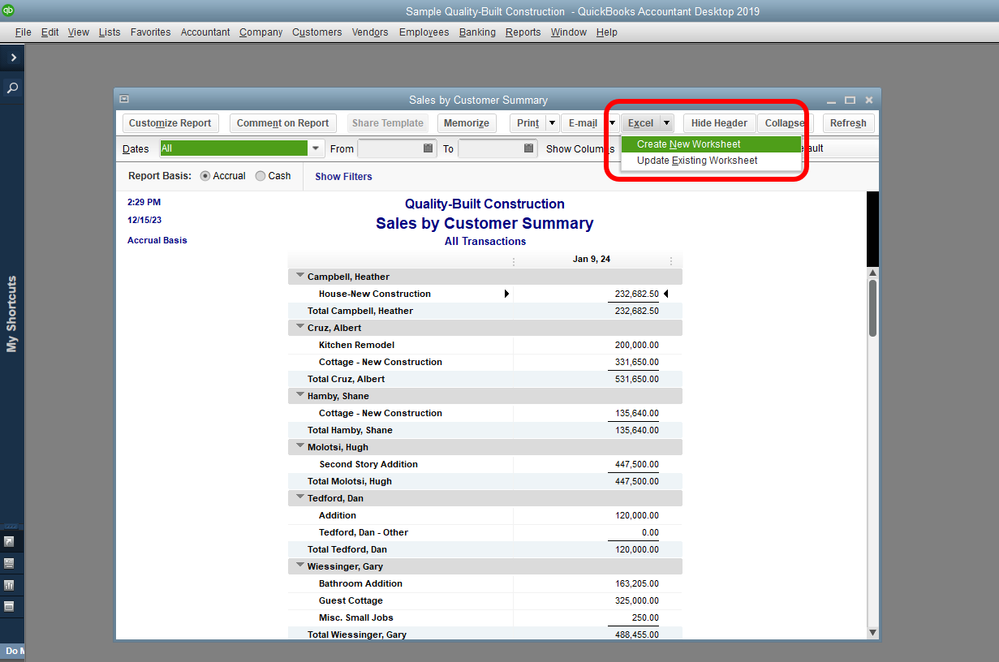Click the scrollbar up arrow in the report
Screen dimensions: 999x662
tap(873, 273)
